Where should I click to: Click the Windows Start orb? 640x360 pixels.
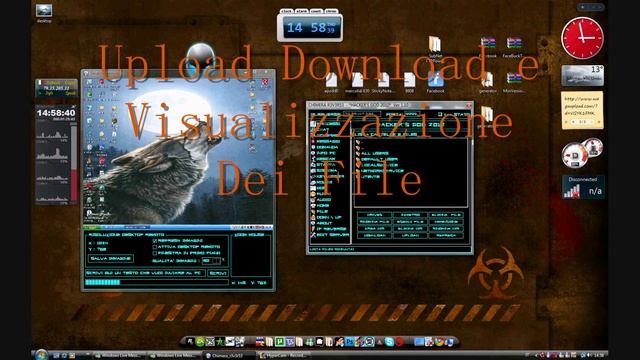(41, 355)
